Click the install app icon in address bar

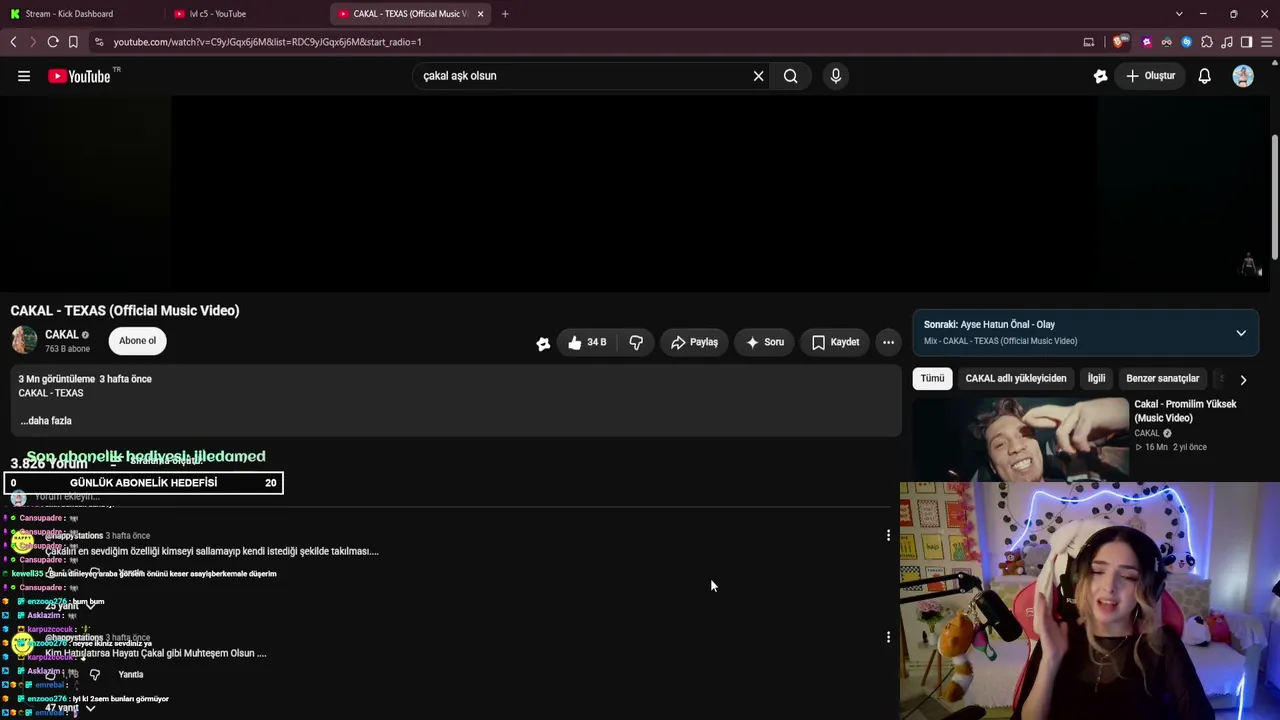[1089, 42]
